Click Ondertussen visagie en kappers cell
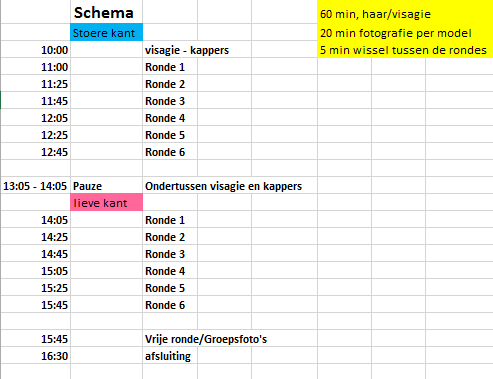The image size is (493, 379). coord(223,186)
